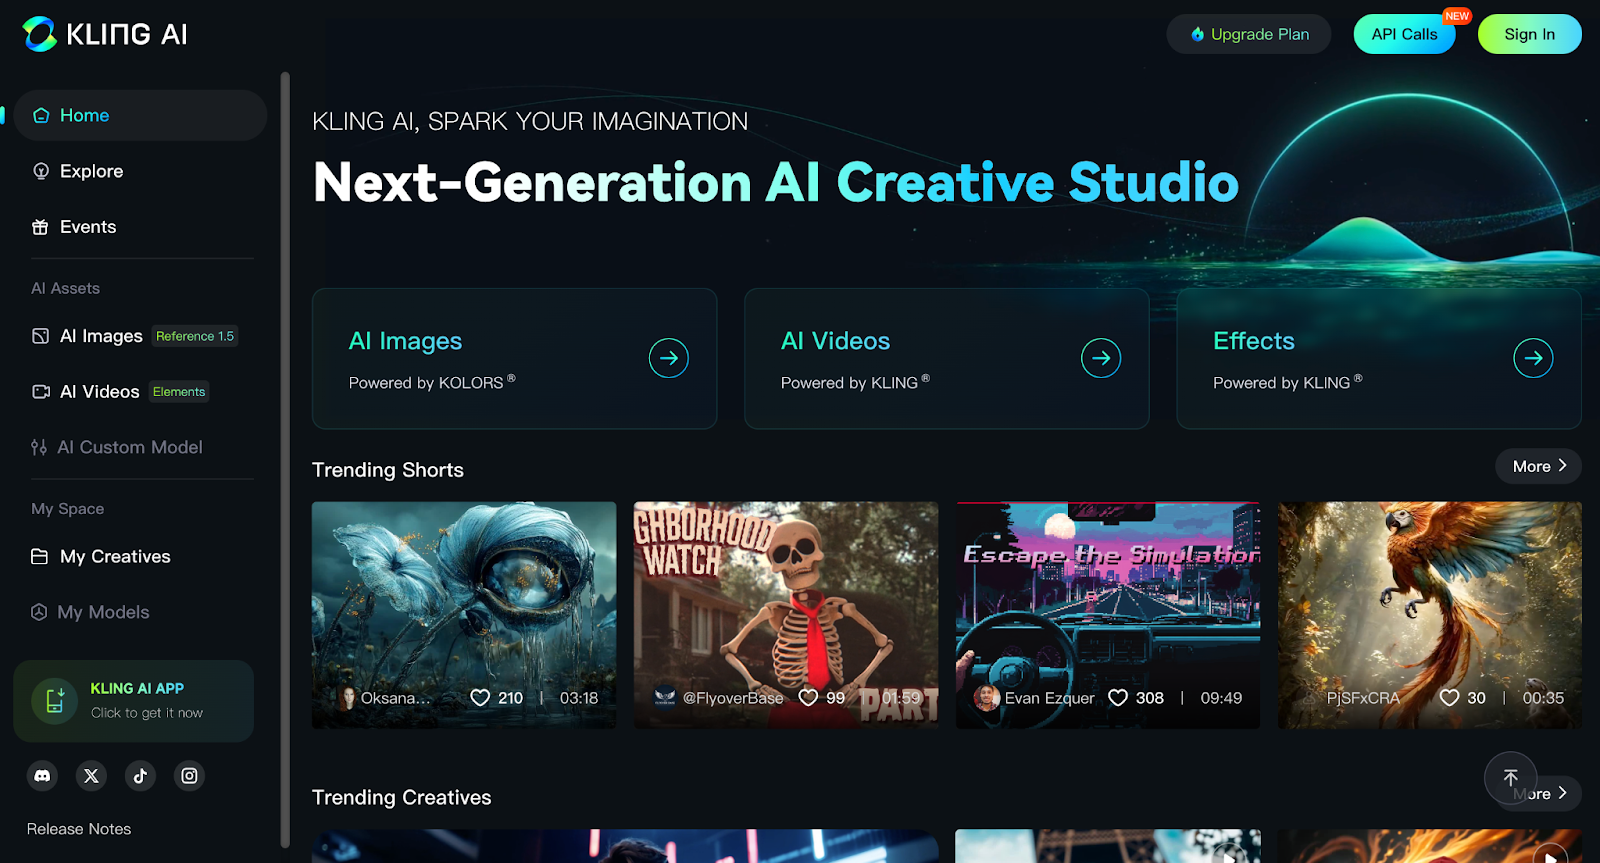Click the flame icon in Upgrade Plan
This screenshot has width=1600, height=863.
[x=1197, y=34]
